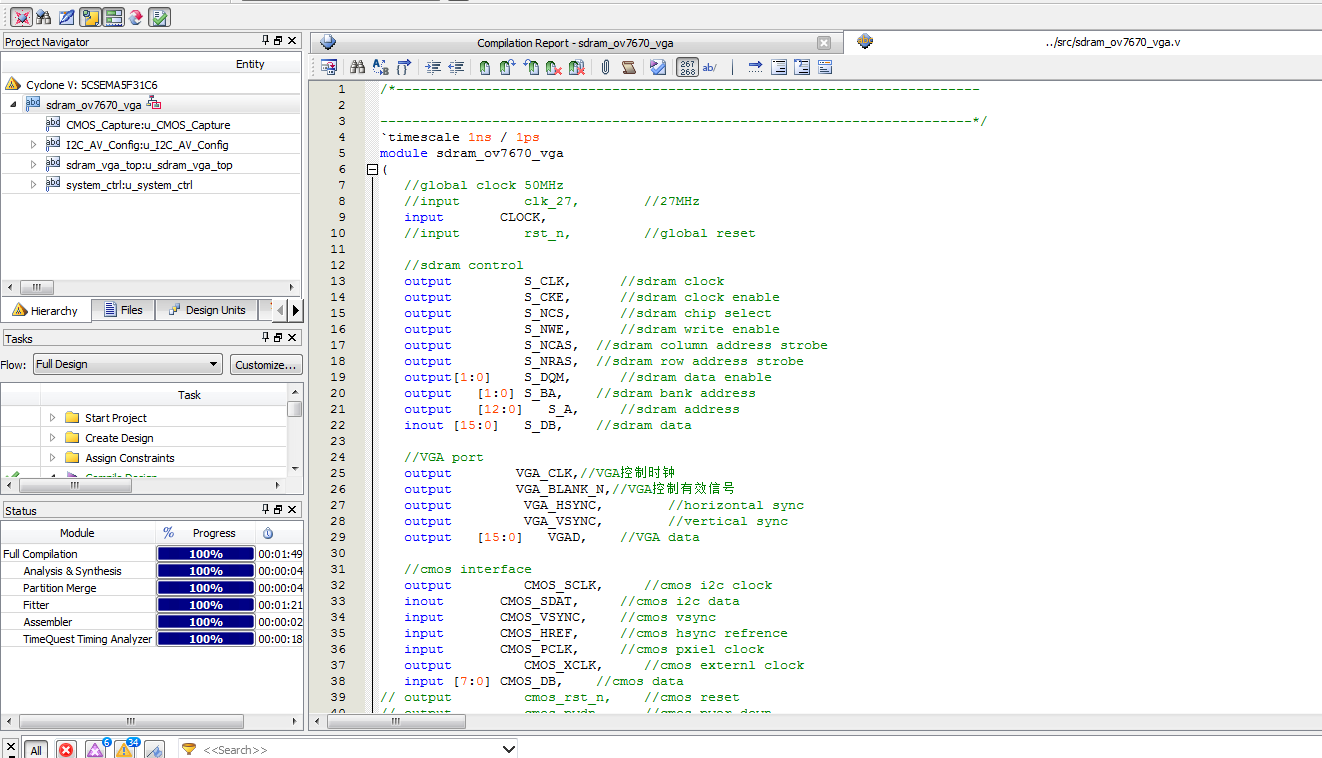Click the paperclip attachment icon
Image resolution: width=1322 pixels, height=758 pixels.
605,67
